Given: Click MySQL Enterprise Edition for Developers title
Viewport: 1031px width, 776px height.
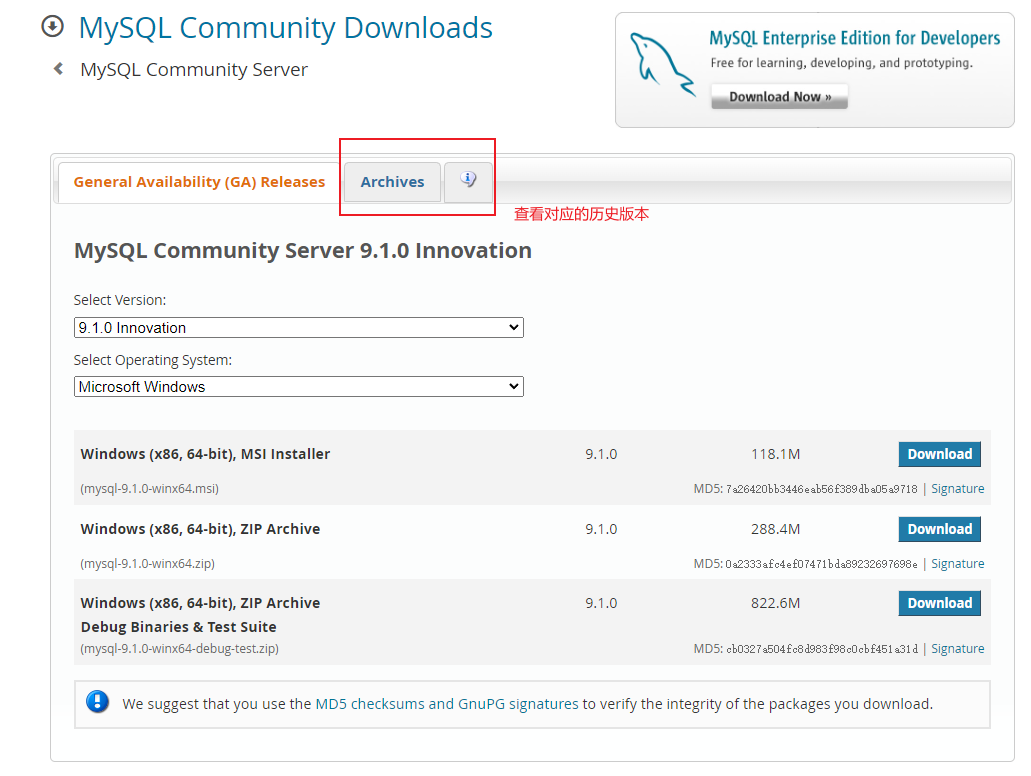Looking at the screenshot, I should click(x=854, y=38).
